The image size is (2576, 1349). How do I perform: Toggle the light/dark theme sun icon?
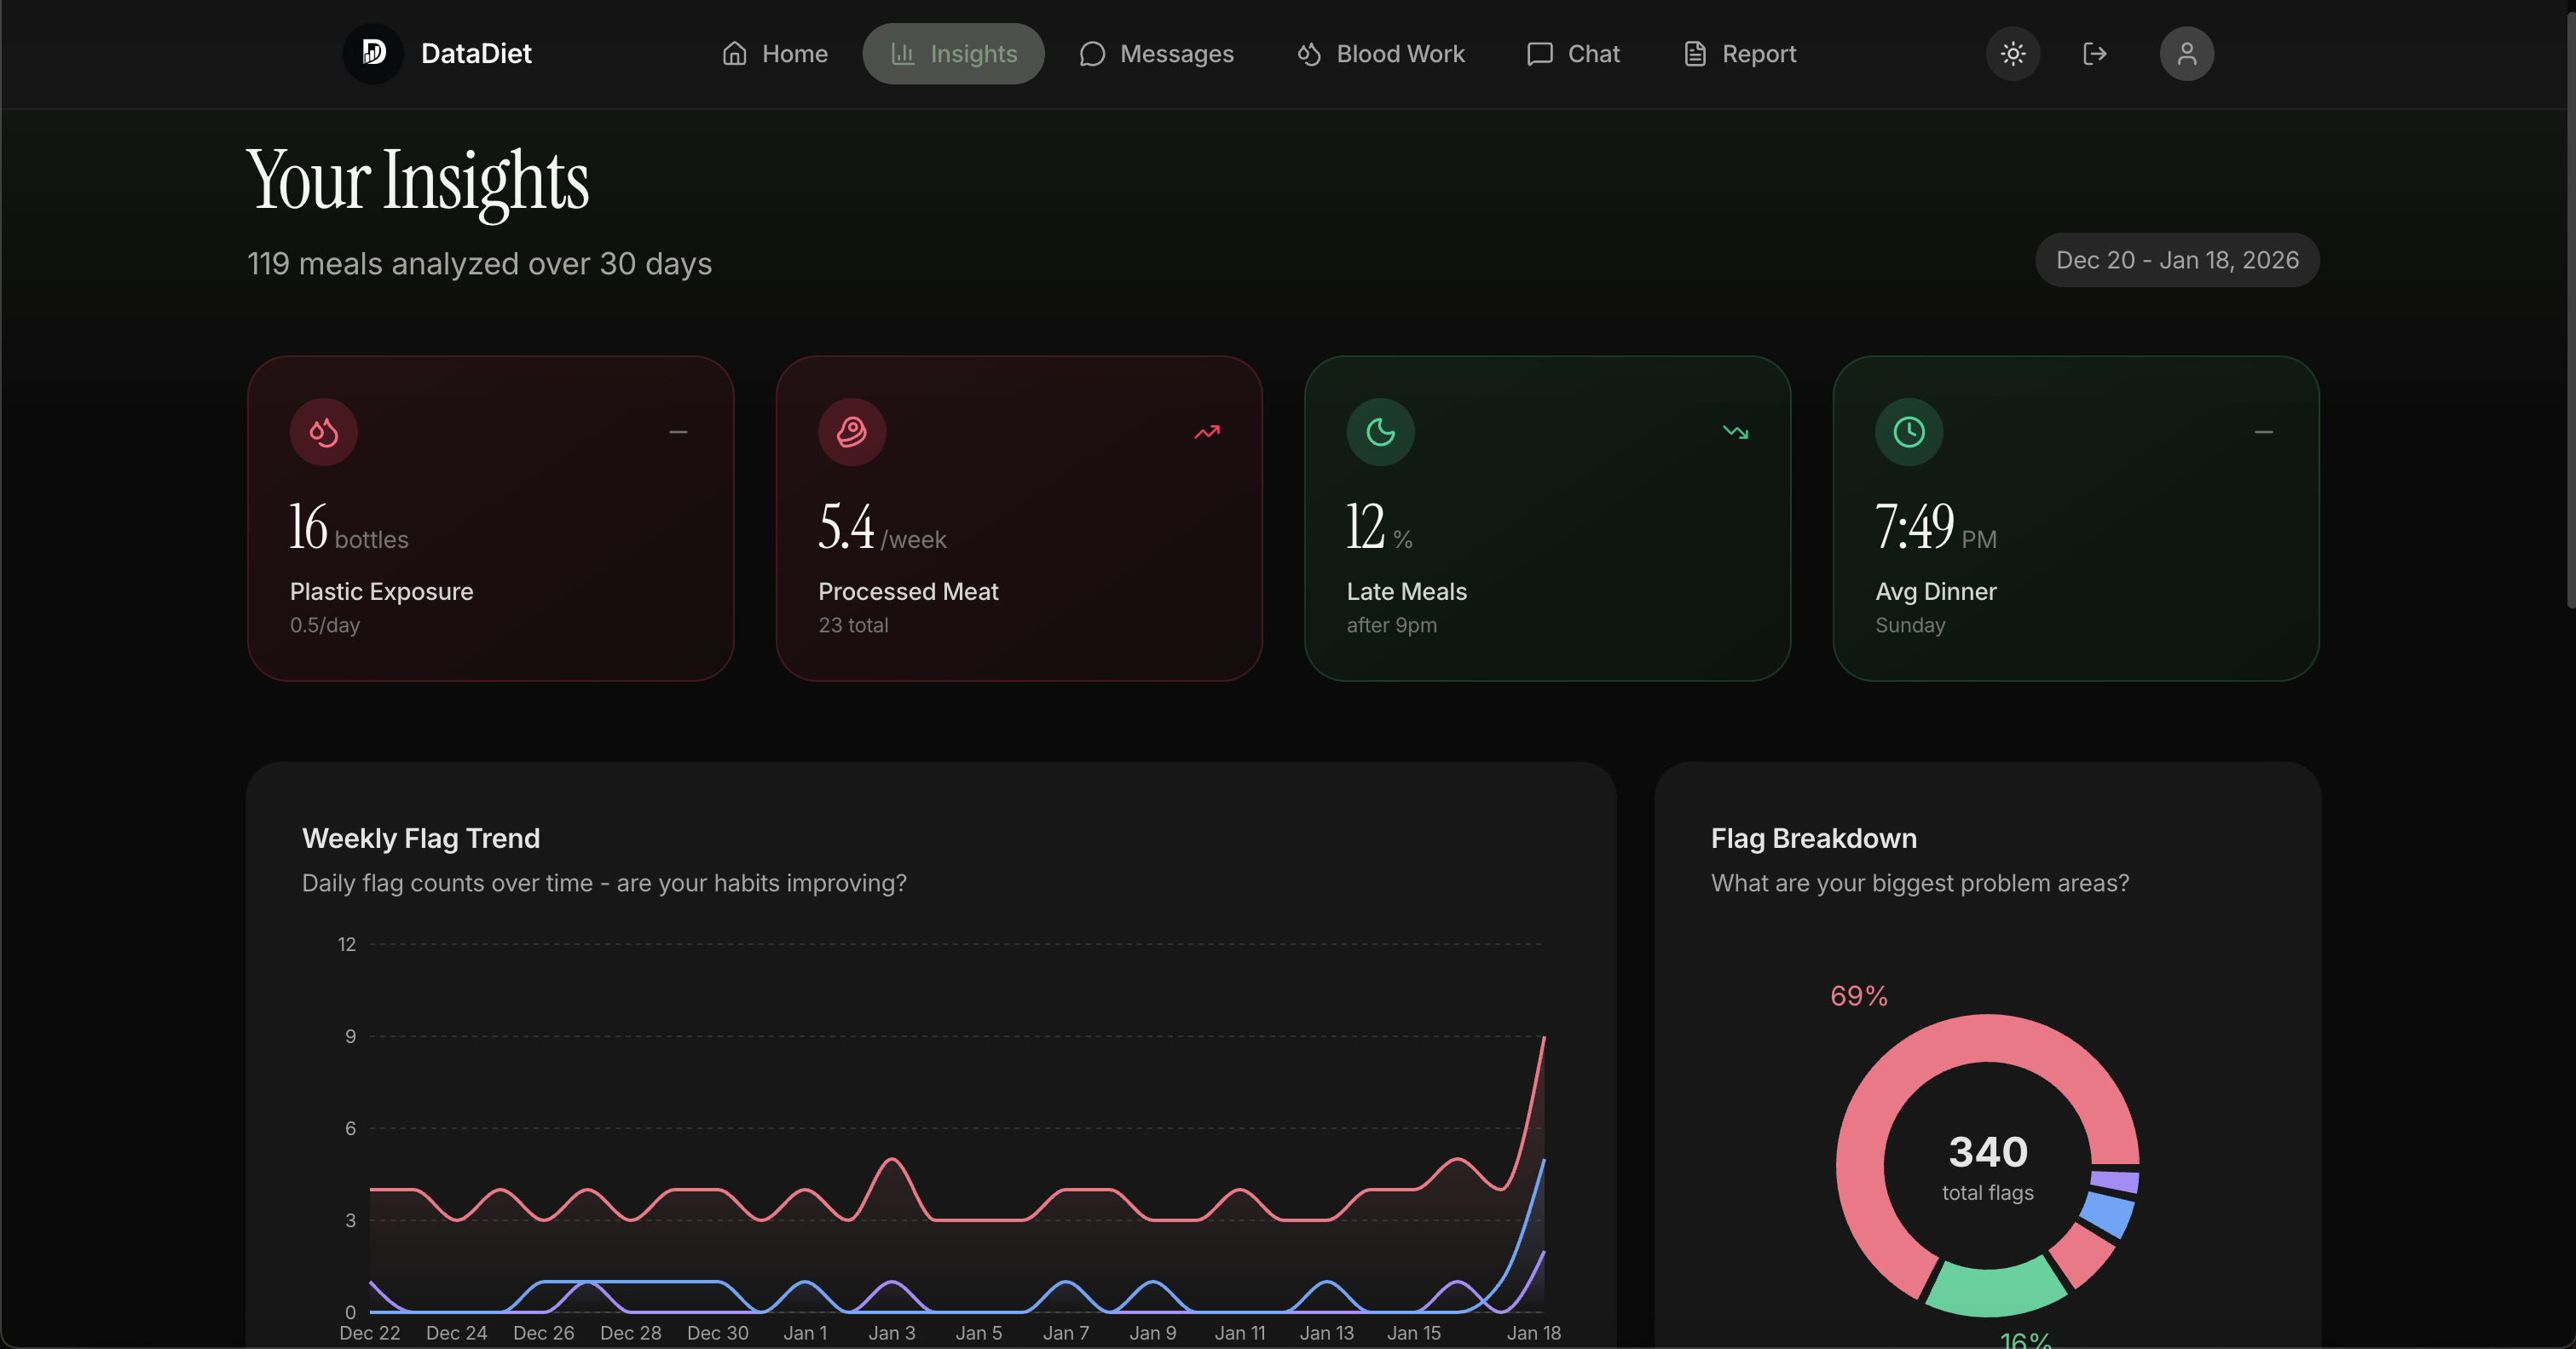coord(2012,53)
